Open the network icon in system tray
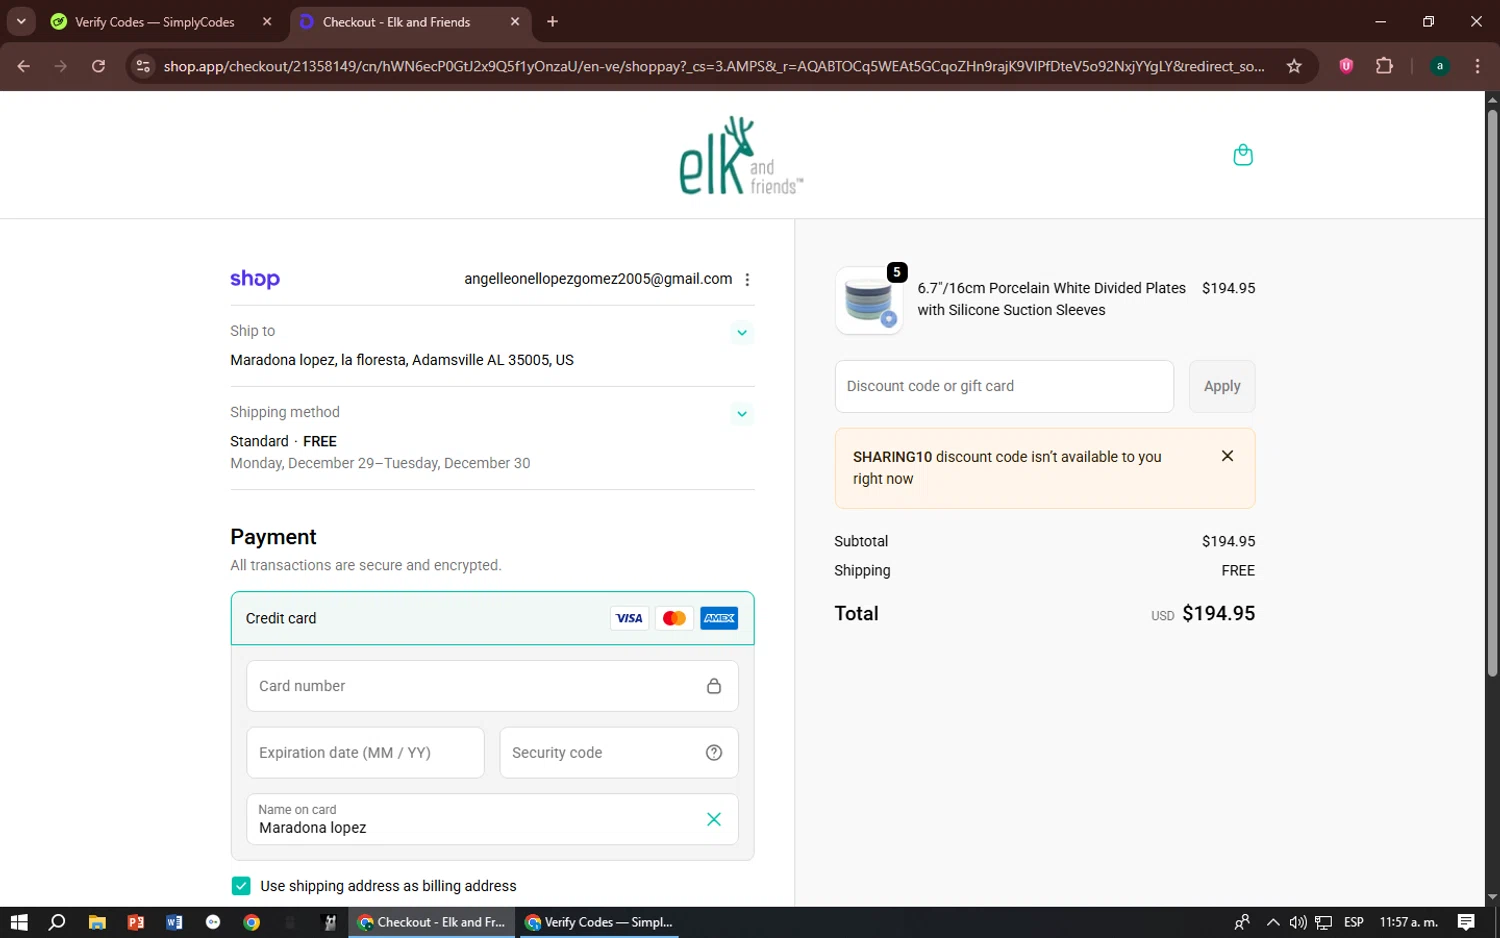1500x938 pixels. pos(1324,922)
